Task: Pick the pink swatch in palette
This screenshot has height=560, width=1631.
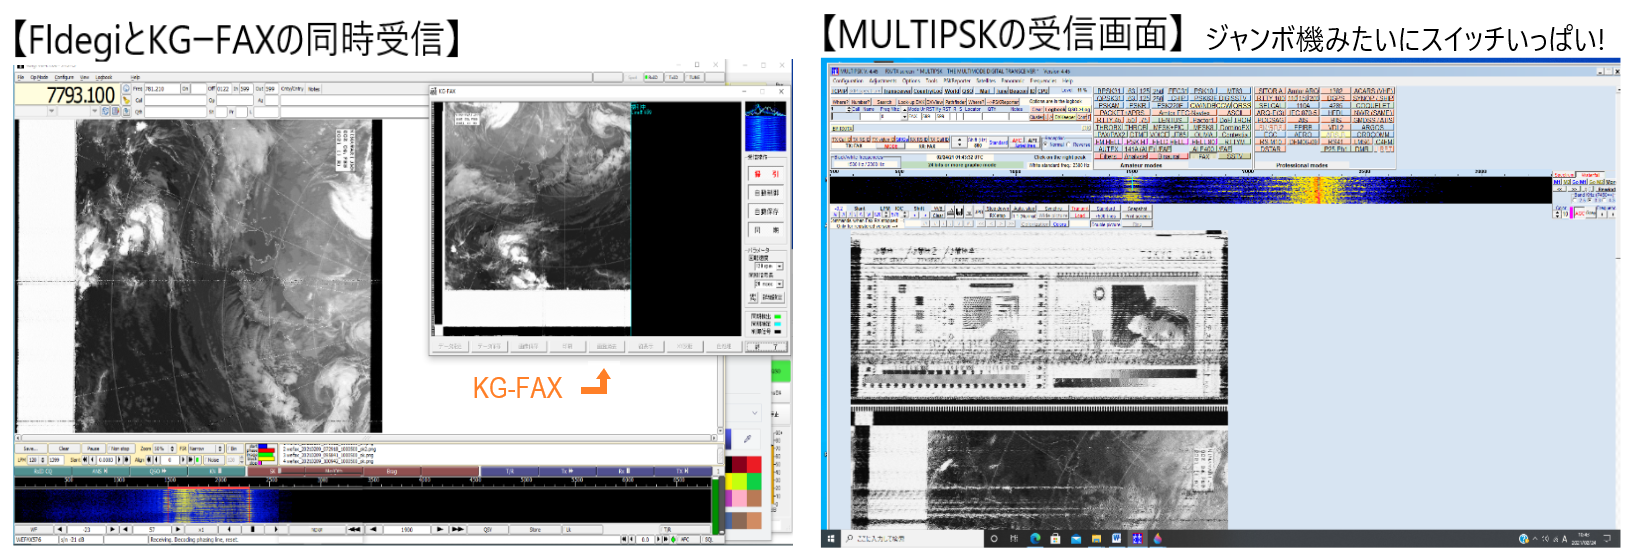Action: point(739,498)
